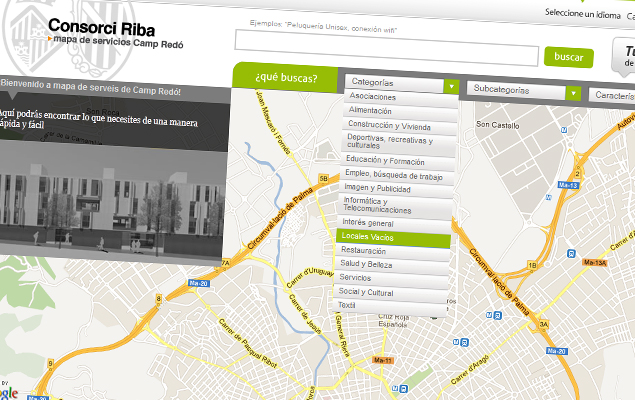This screenshot has width=635, height=400.
Task: Choose Informática y Telecomunicaciones option
Action: coord(395,205)
